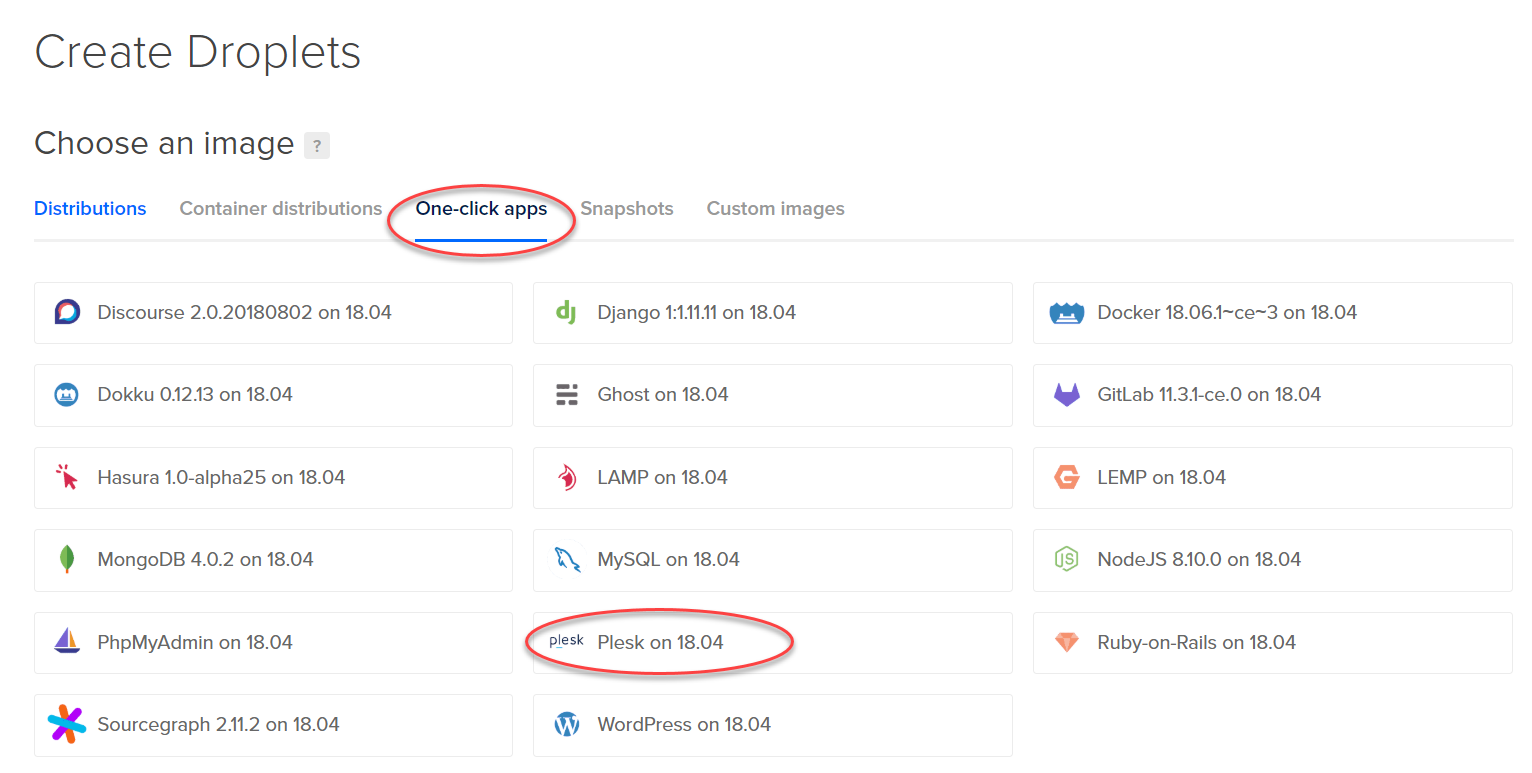Select PhpMyAdmin on 18.04 tile
This screenshot has height=773, width=1532.
pyautogui.click(x=195, y=643)
